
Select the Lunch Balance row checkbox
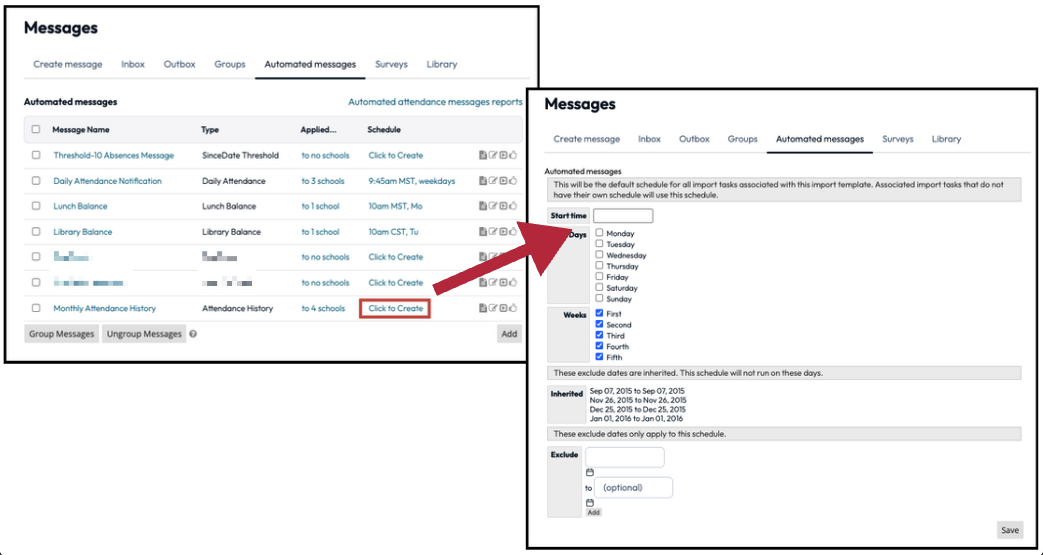point(36,207)
